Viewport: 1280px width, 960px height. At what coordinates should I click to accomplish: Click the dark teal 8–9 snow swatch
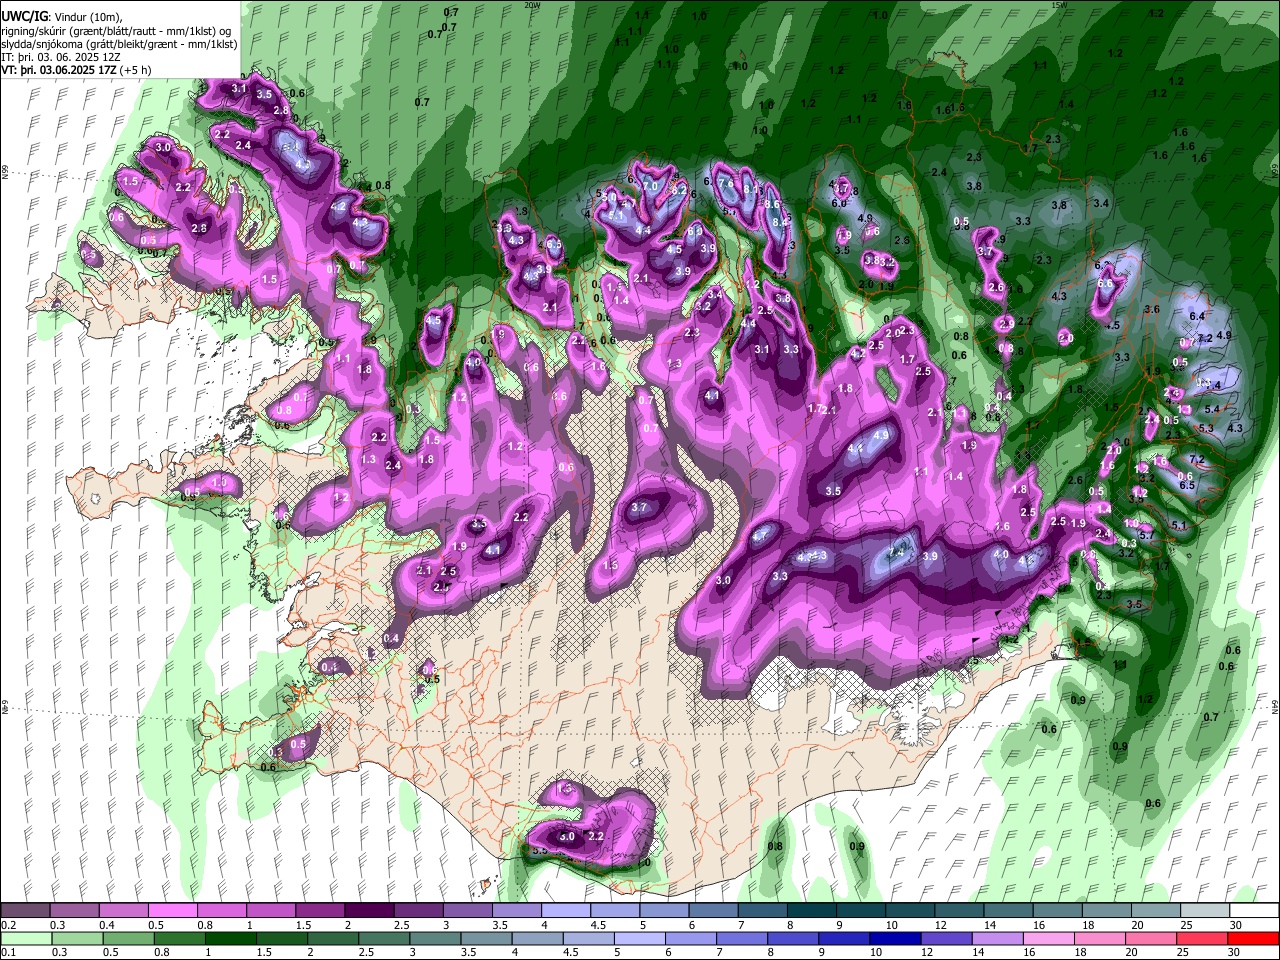[x=811, y=911]
